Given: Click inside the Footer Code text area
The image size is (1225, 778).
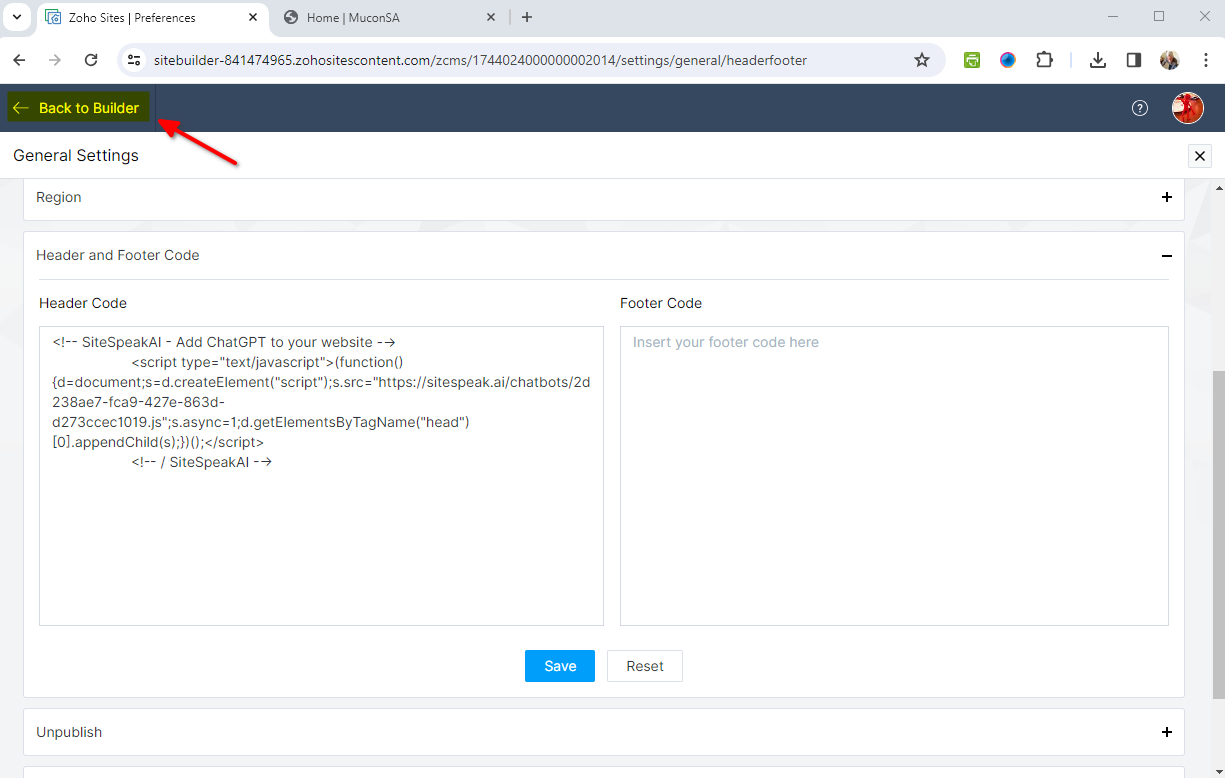Looking at the screenshot, I should pyautogui.click(x=894, y=476).
